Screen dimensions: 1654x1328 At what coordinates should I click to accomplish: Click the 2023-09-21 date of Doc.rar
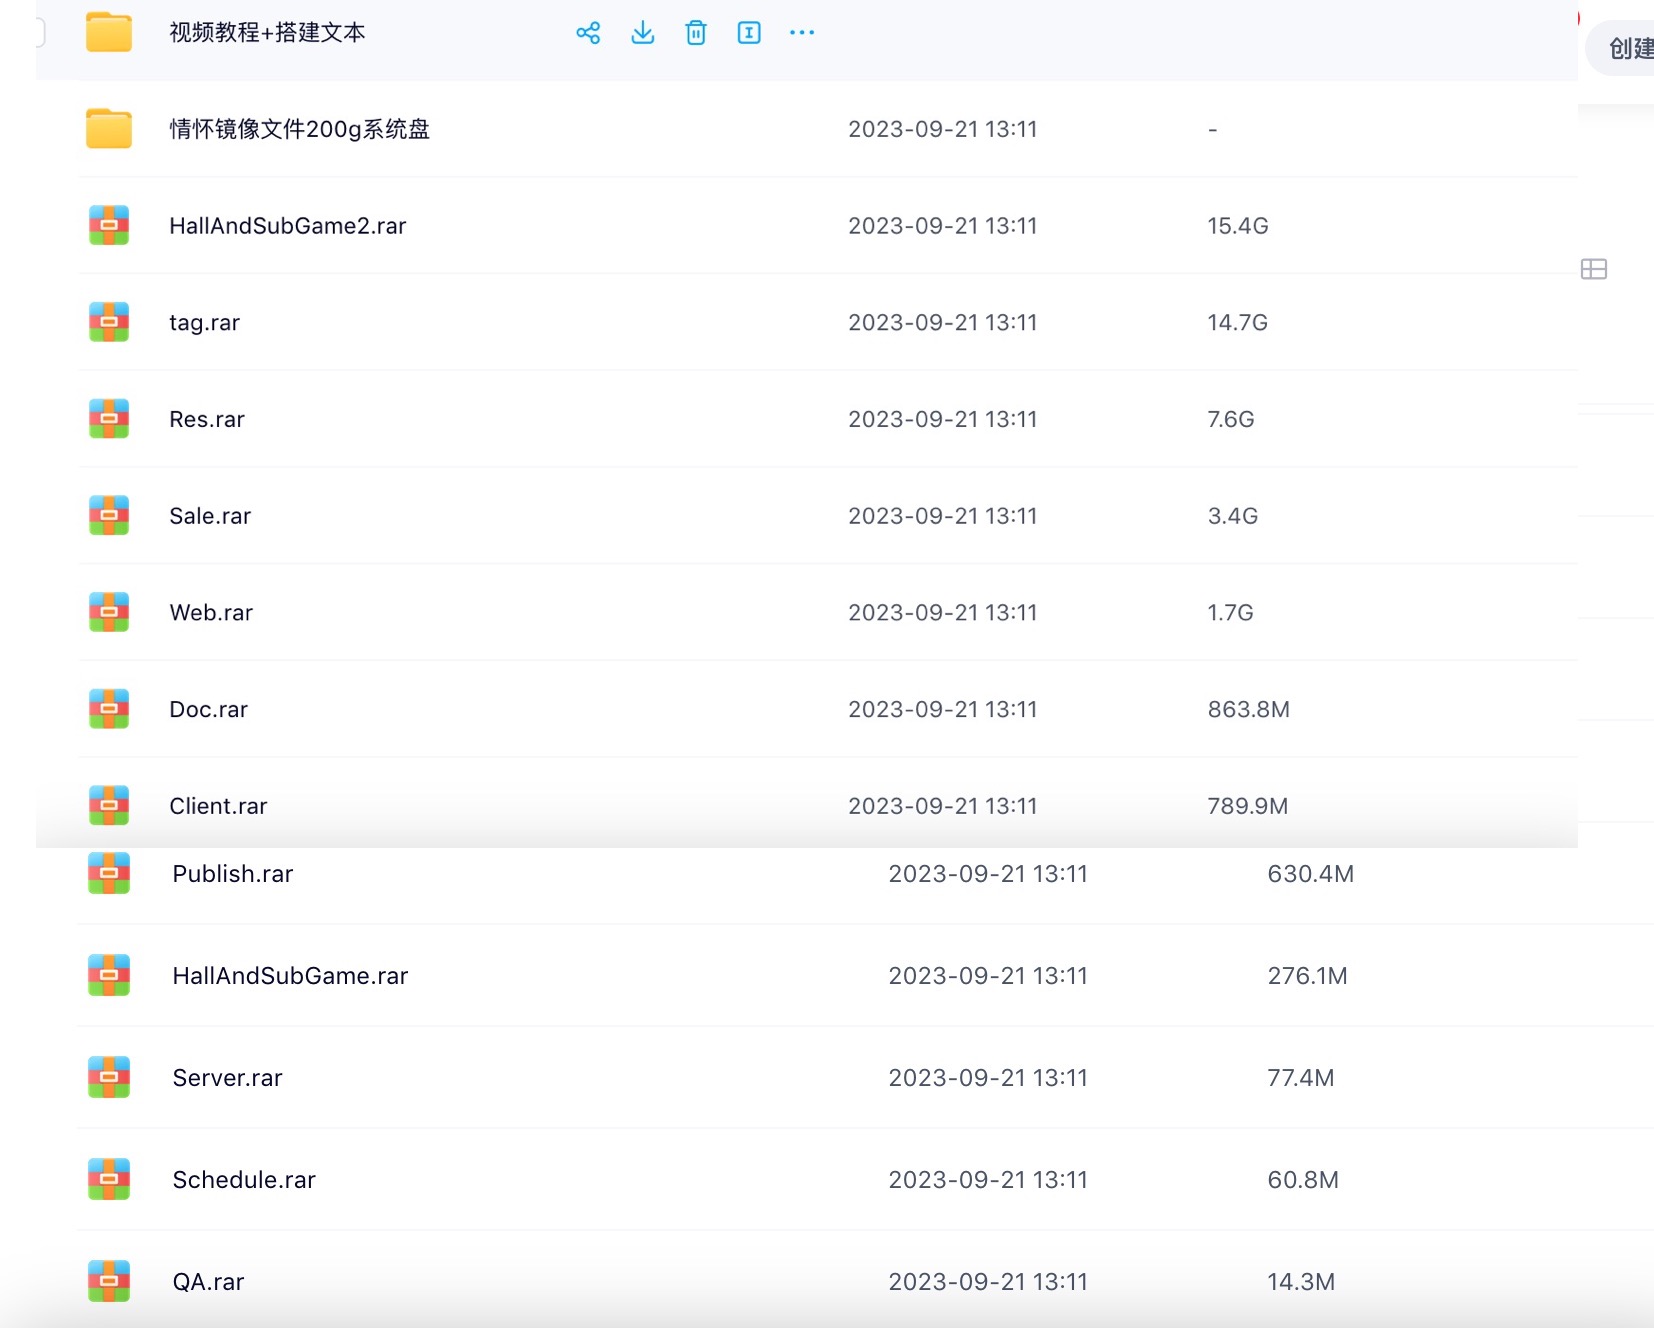point(942,708)
